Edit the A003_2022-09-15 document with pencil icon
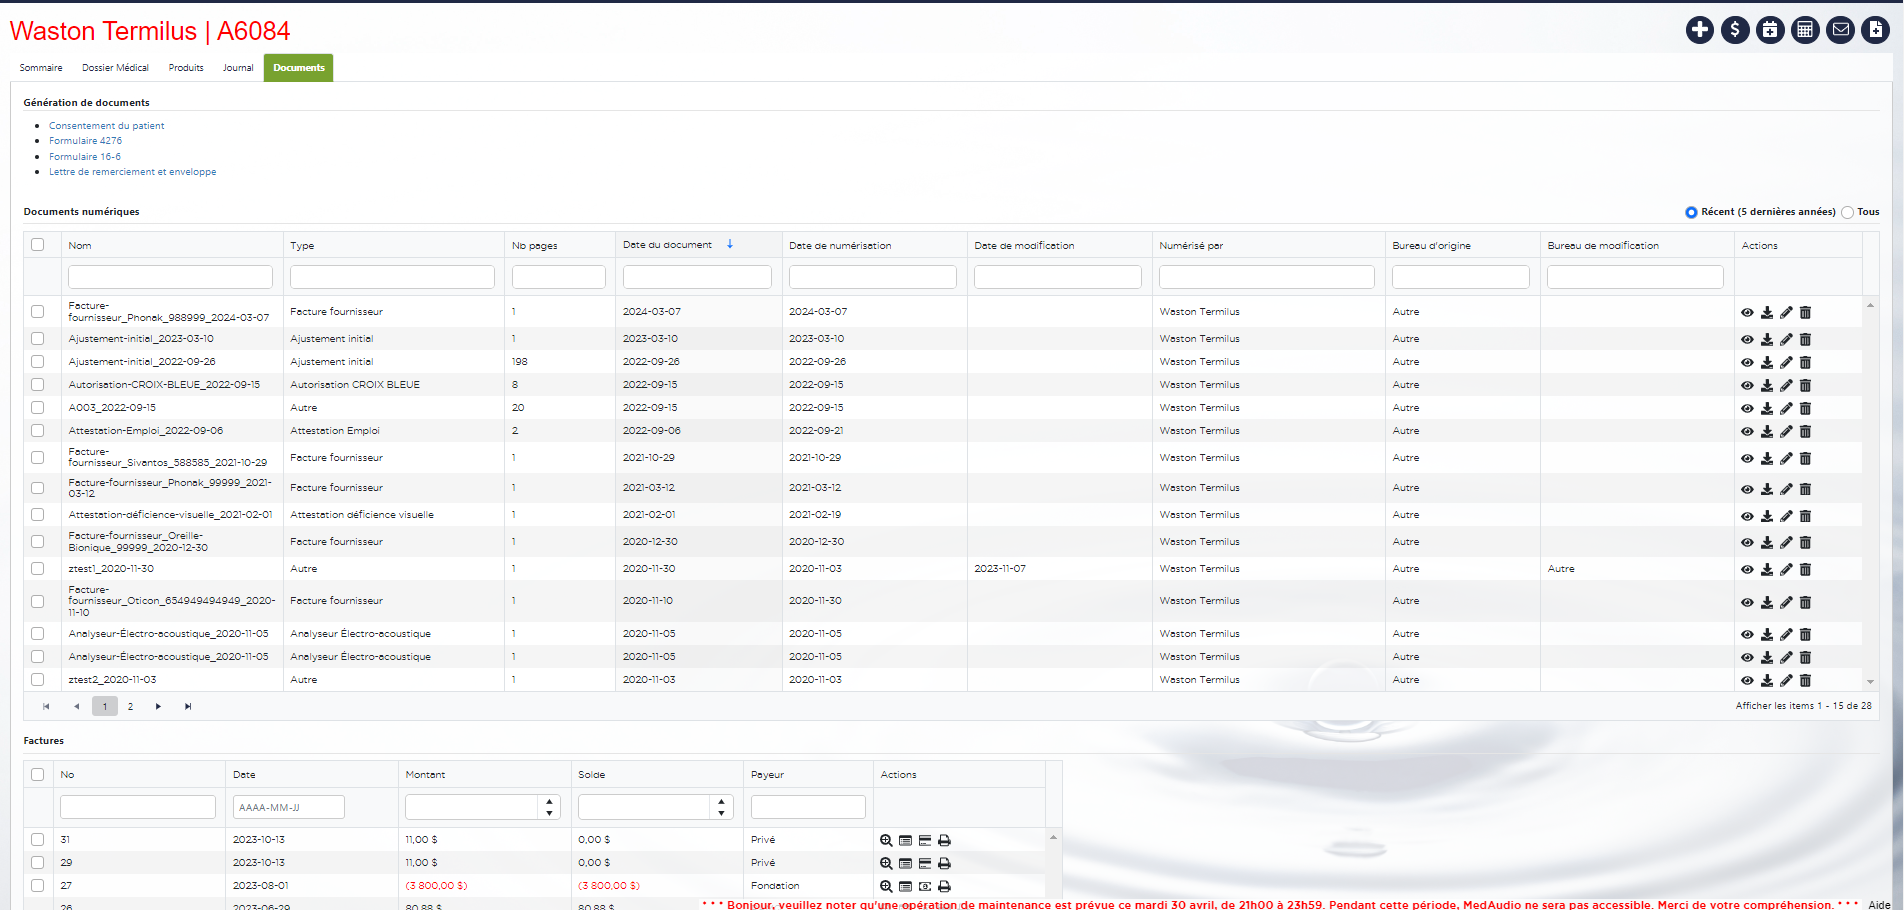This screenshot has width=1904, height=910. click(1786, 409)
